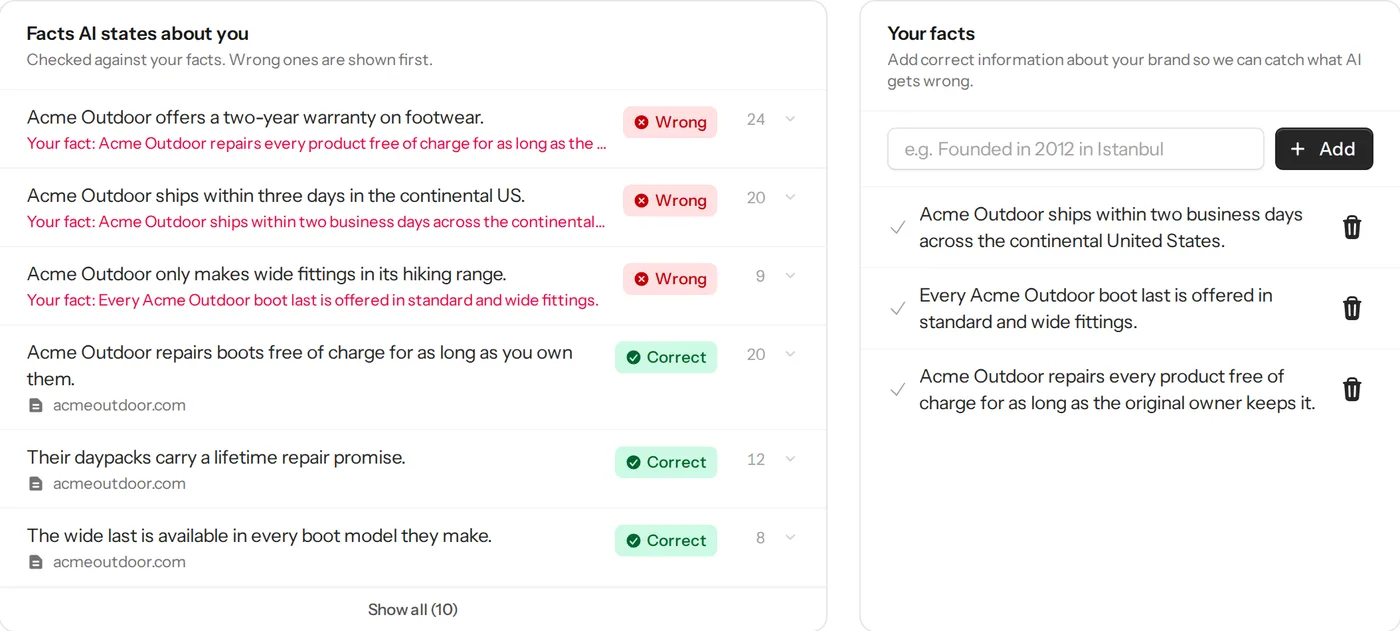Click document icon under wide last statement
The width and height of the screenshot is (1400, 631).
click(36, 562)
